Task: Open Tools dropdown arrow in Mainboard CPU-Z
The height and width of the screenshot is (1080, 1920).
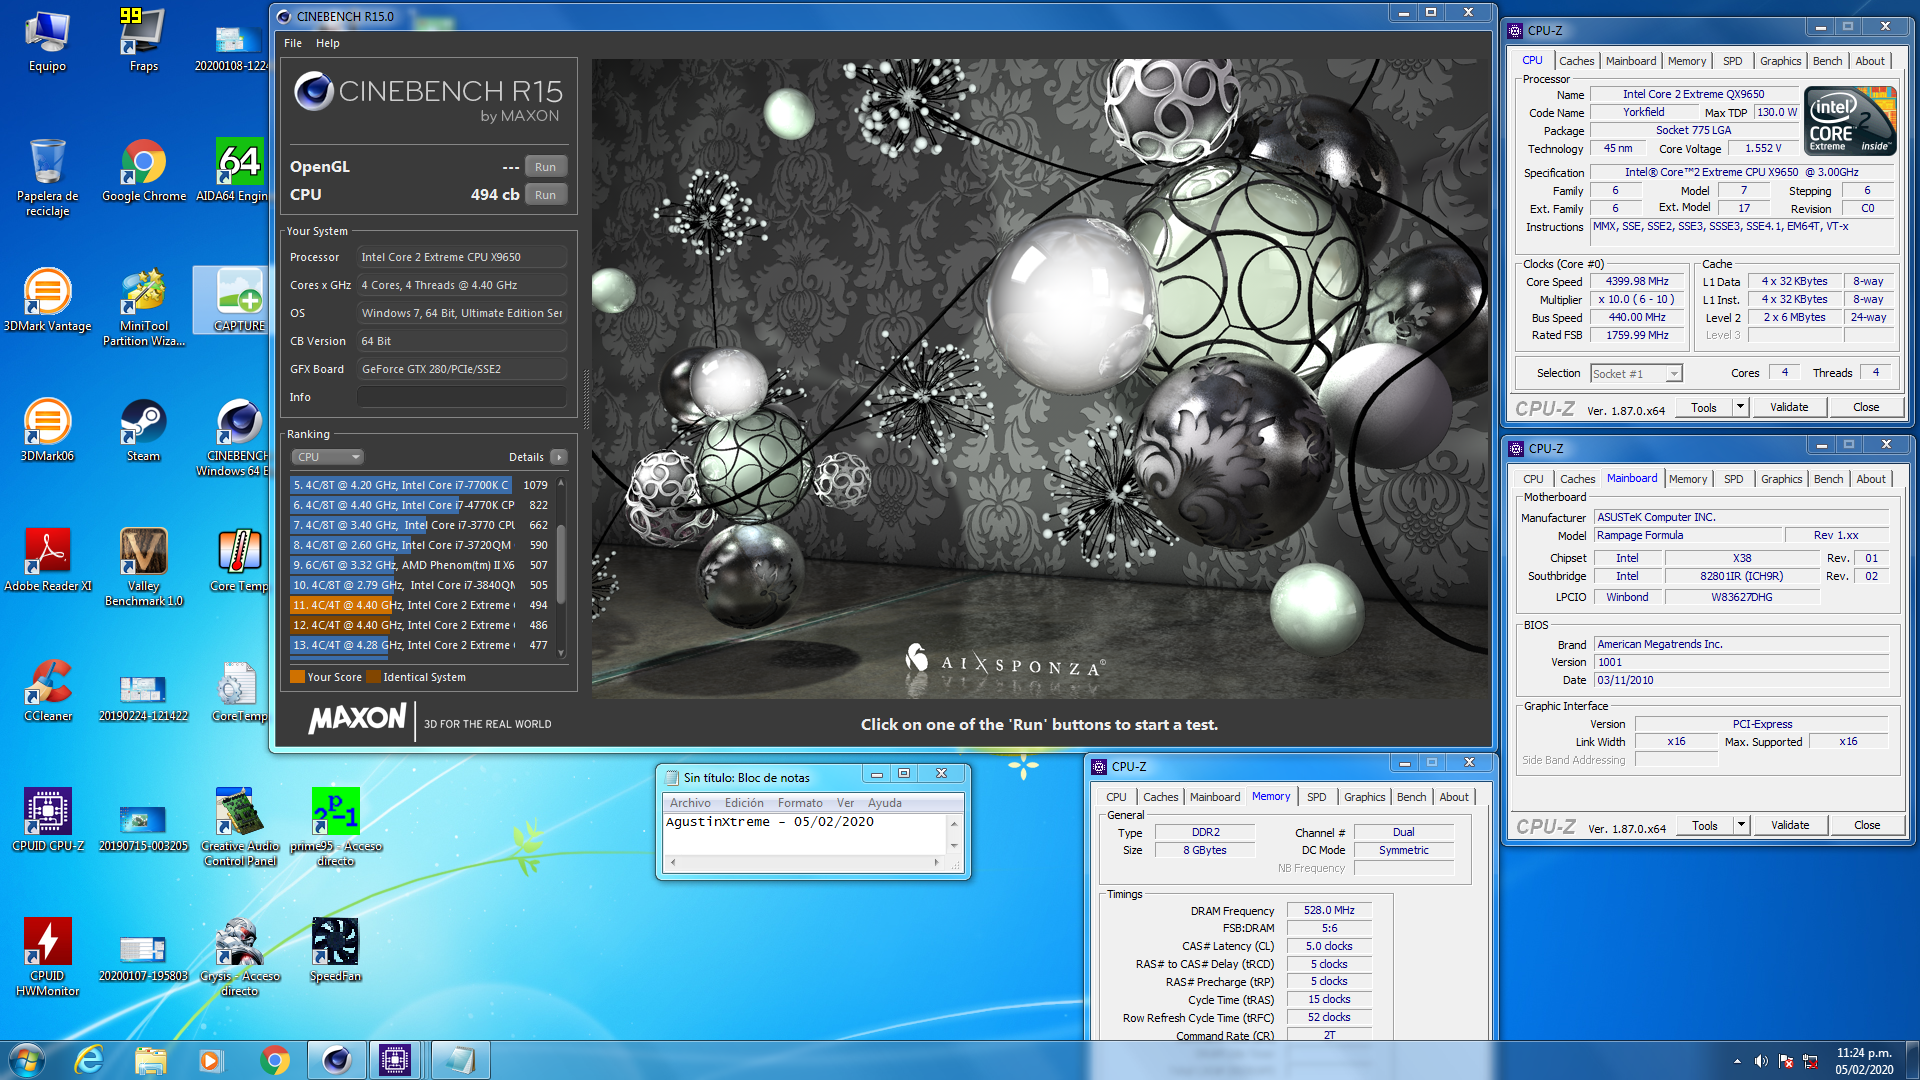Action: click(x=1741, y=825)
